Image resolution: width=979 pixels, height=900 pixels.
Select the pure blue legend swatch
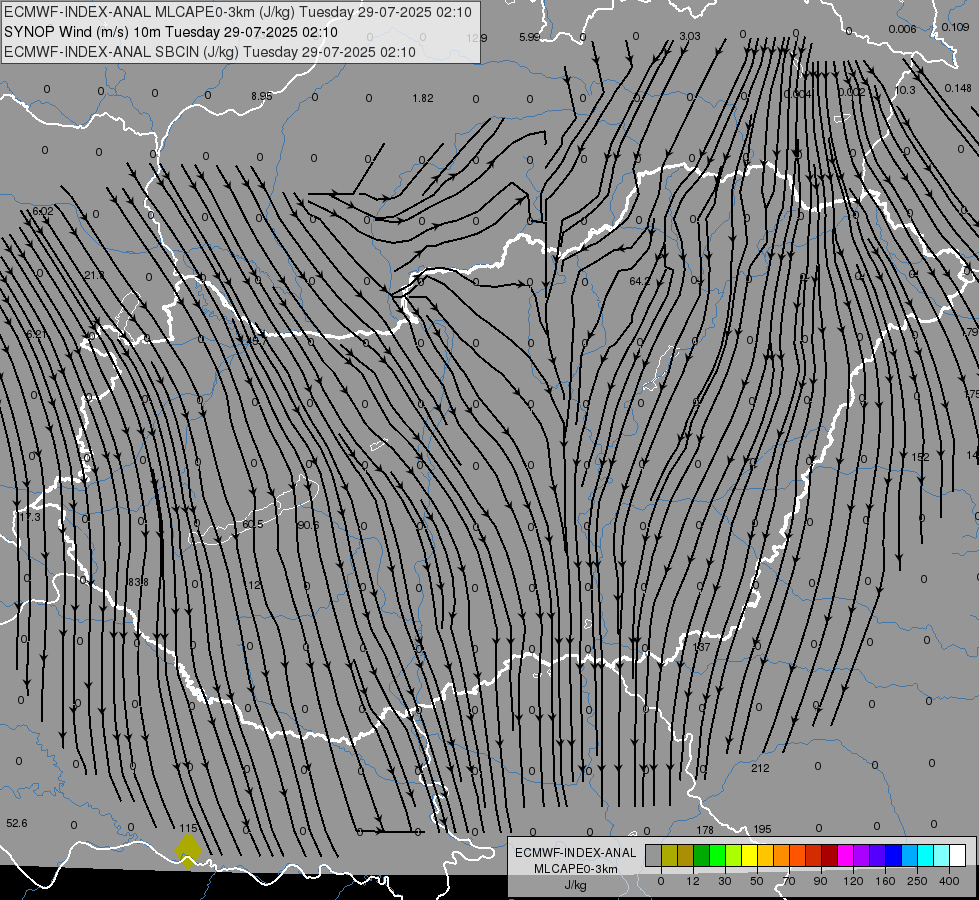893,855
